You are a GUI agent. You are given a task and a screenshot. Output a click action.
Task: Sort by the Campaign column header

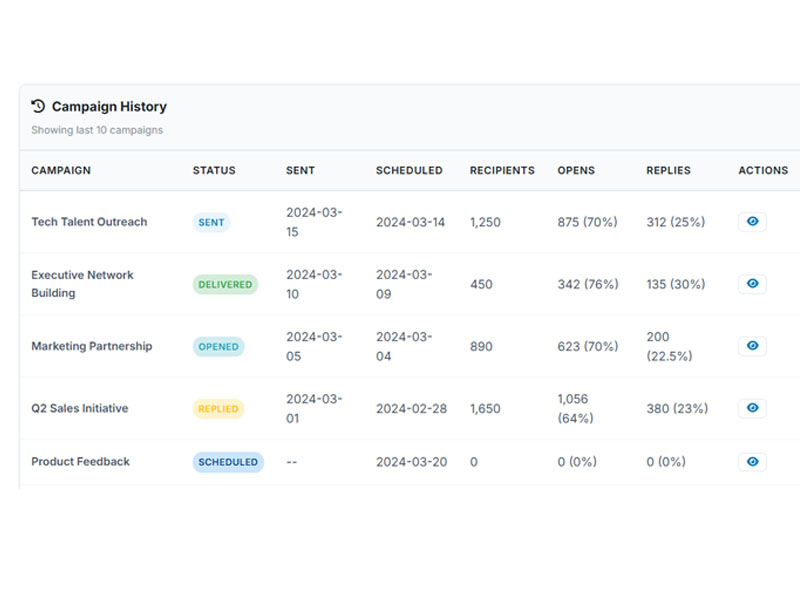pyautogui.click(x=61, y=171)
